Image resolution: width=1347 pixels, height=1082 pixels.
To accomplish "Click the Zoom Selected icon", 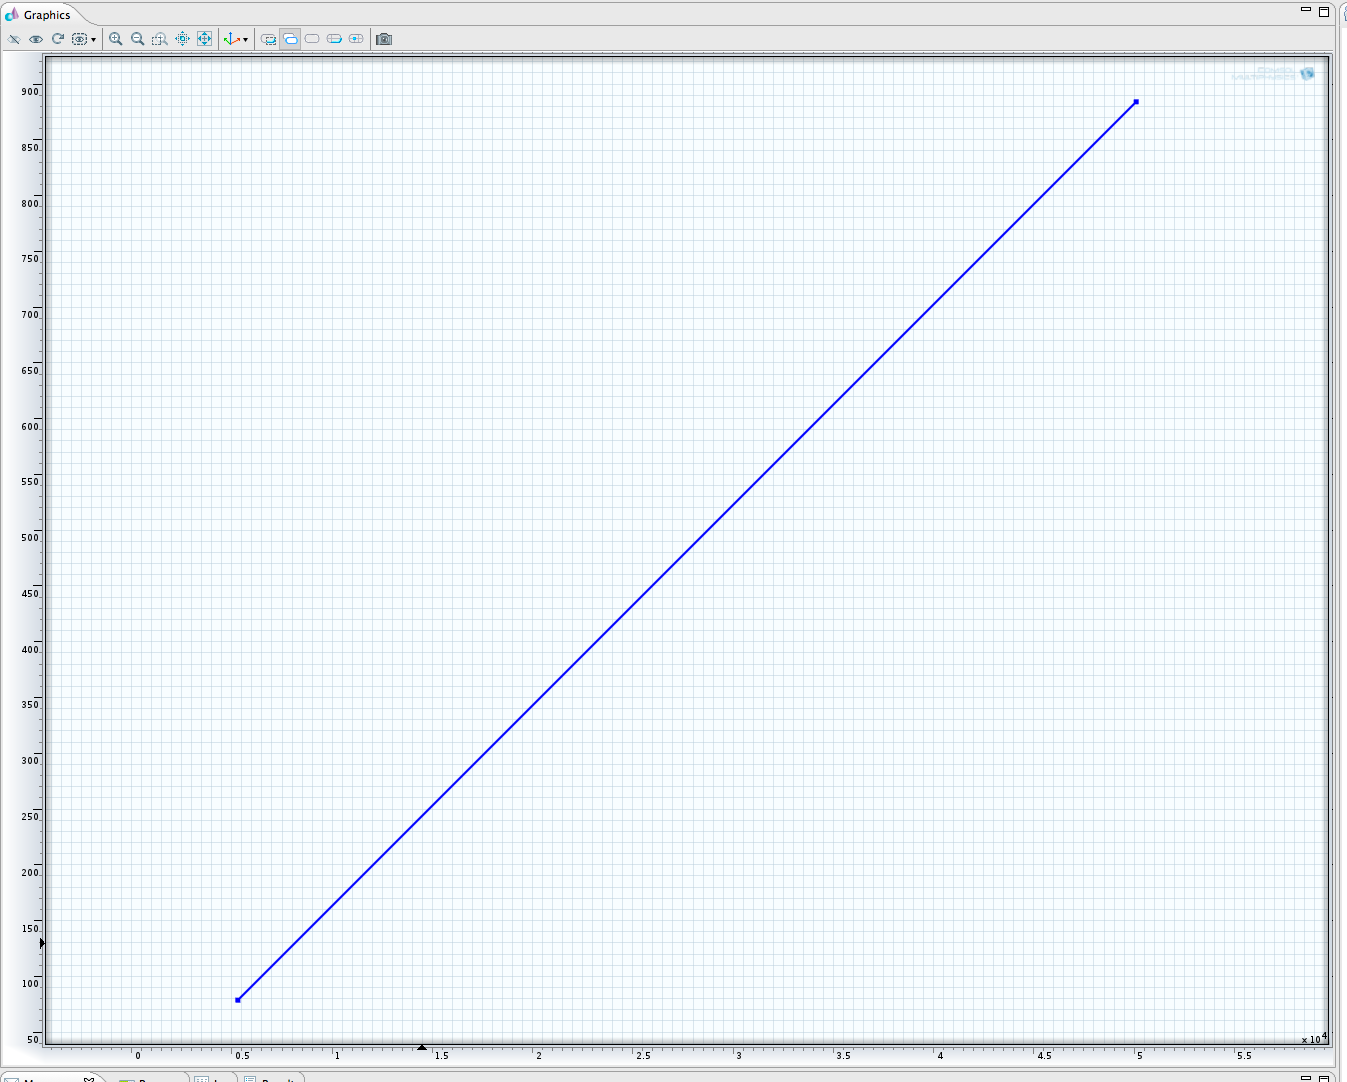I will [x=182, y=39].
